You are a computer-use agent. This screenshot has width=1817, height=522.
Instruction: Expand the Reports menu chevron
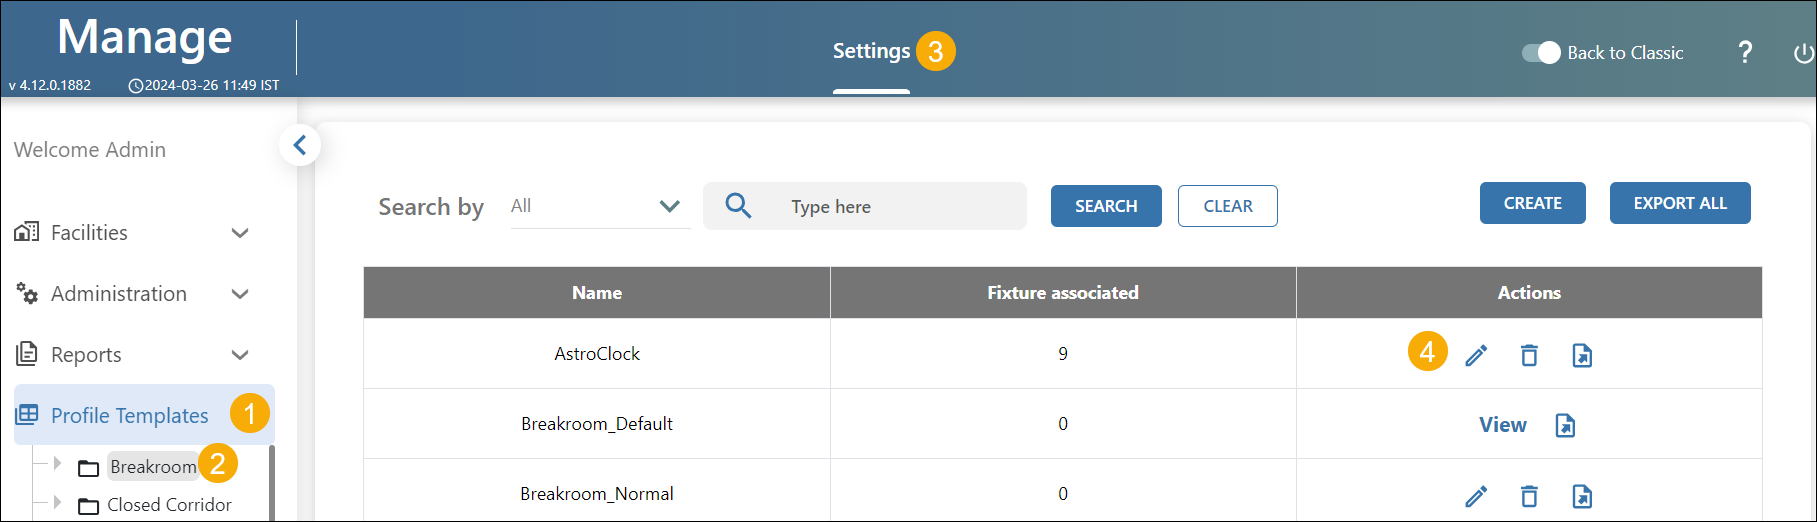(x=240, y=355)
